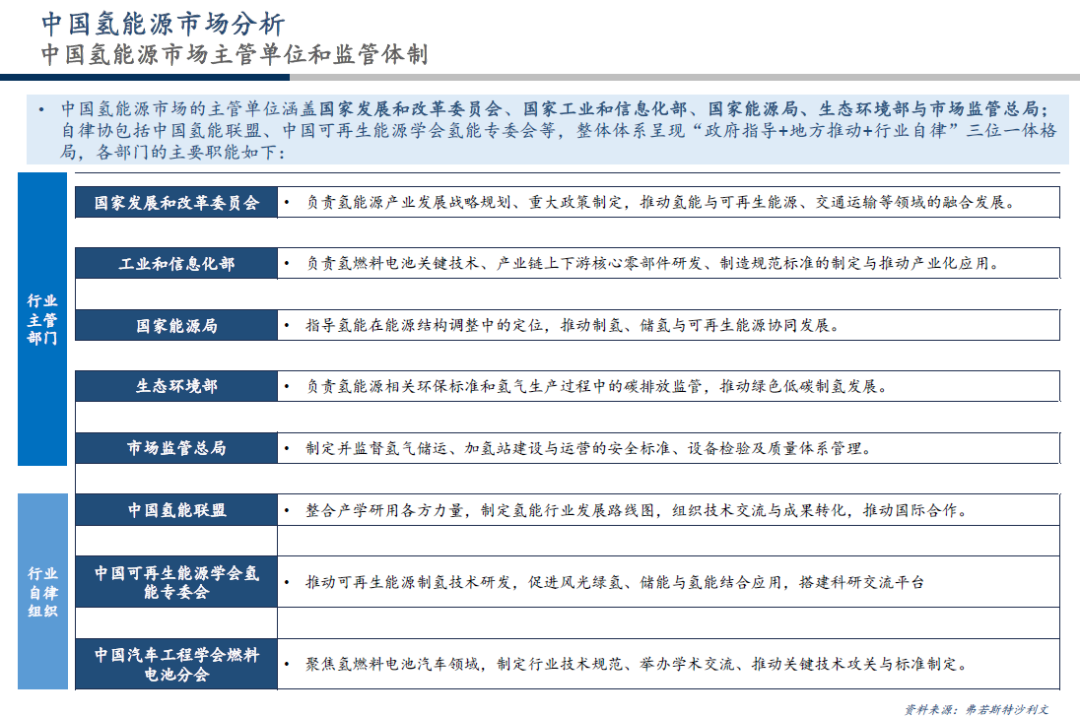Select the 行业自律组织 side label
Viewport: 1080px width, 716px height.
[43, 591]
